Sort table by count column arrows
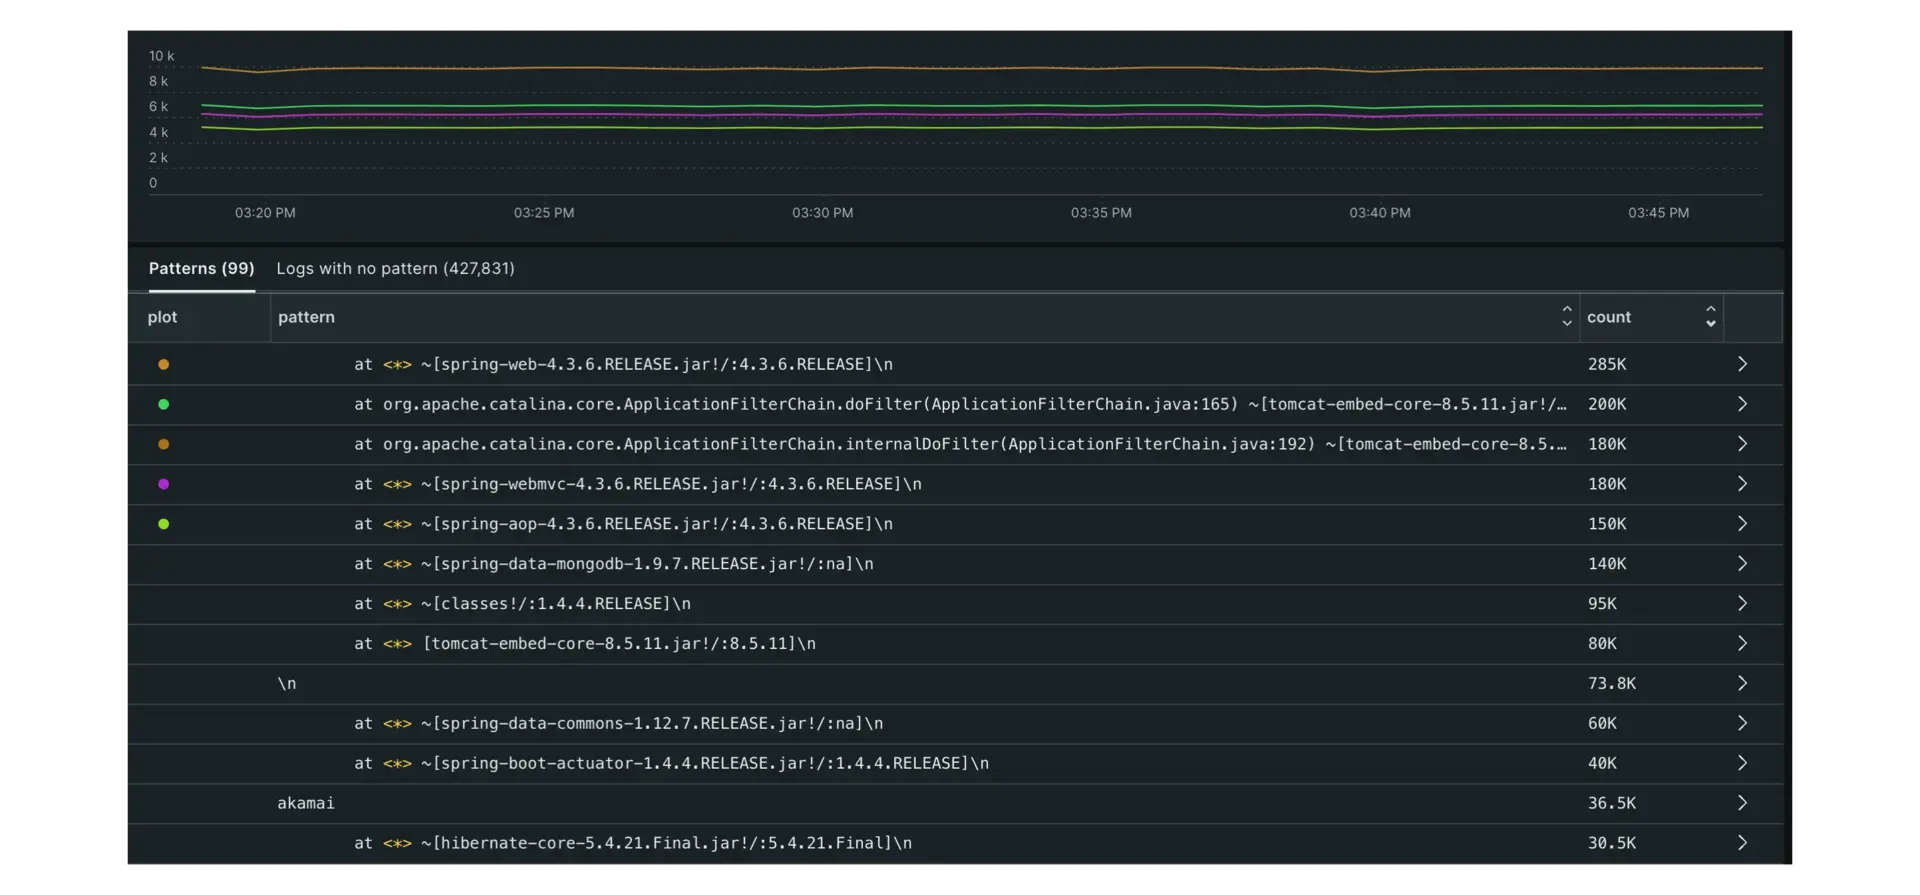The width and height of the screenshot is (1920, 895). (1710, 317)
